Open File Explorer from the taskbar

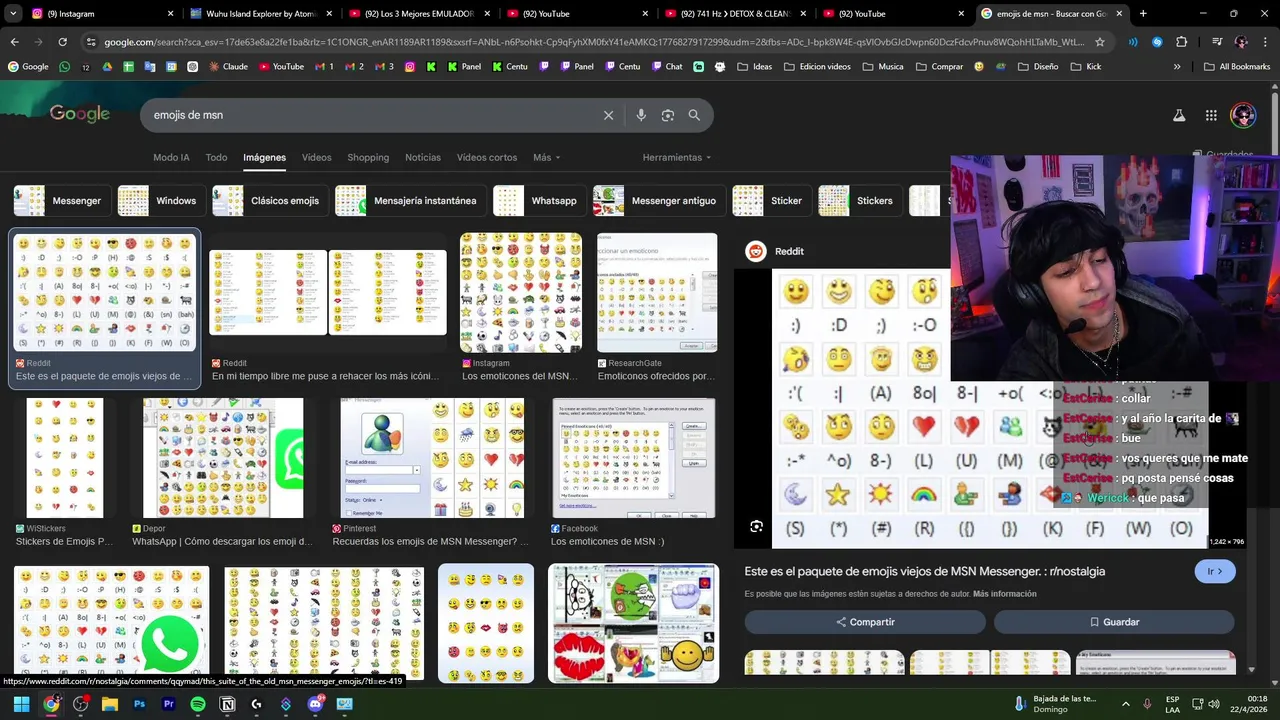click(110, 704)
